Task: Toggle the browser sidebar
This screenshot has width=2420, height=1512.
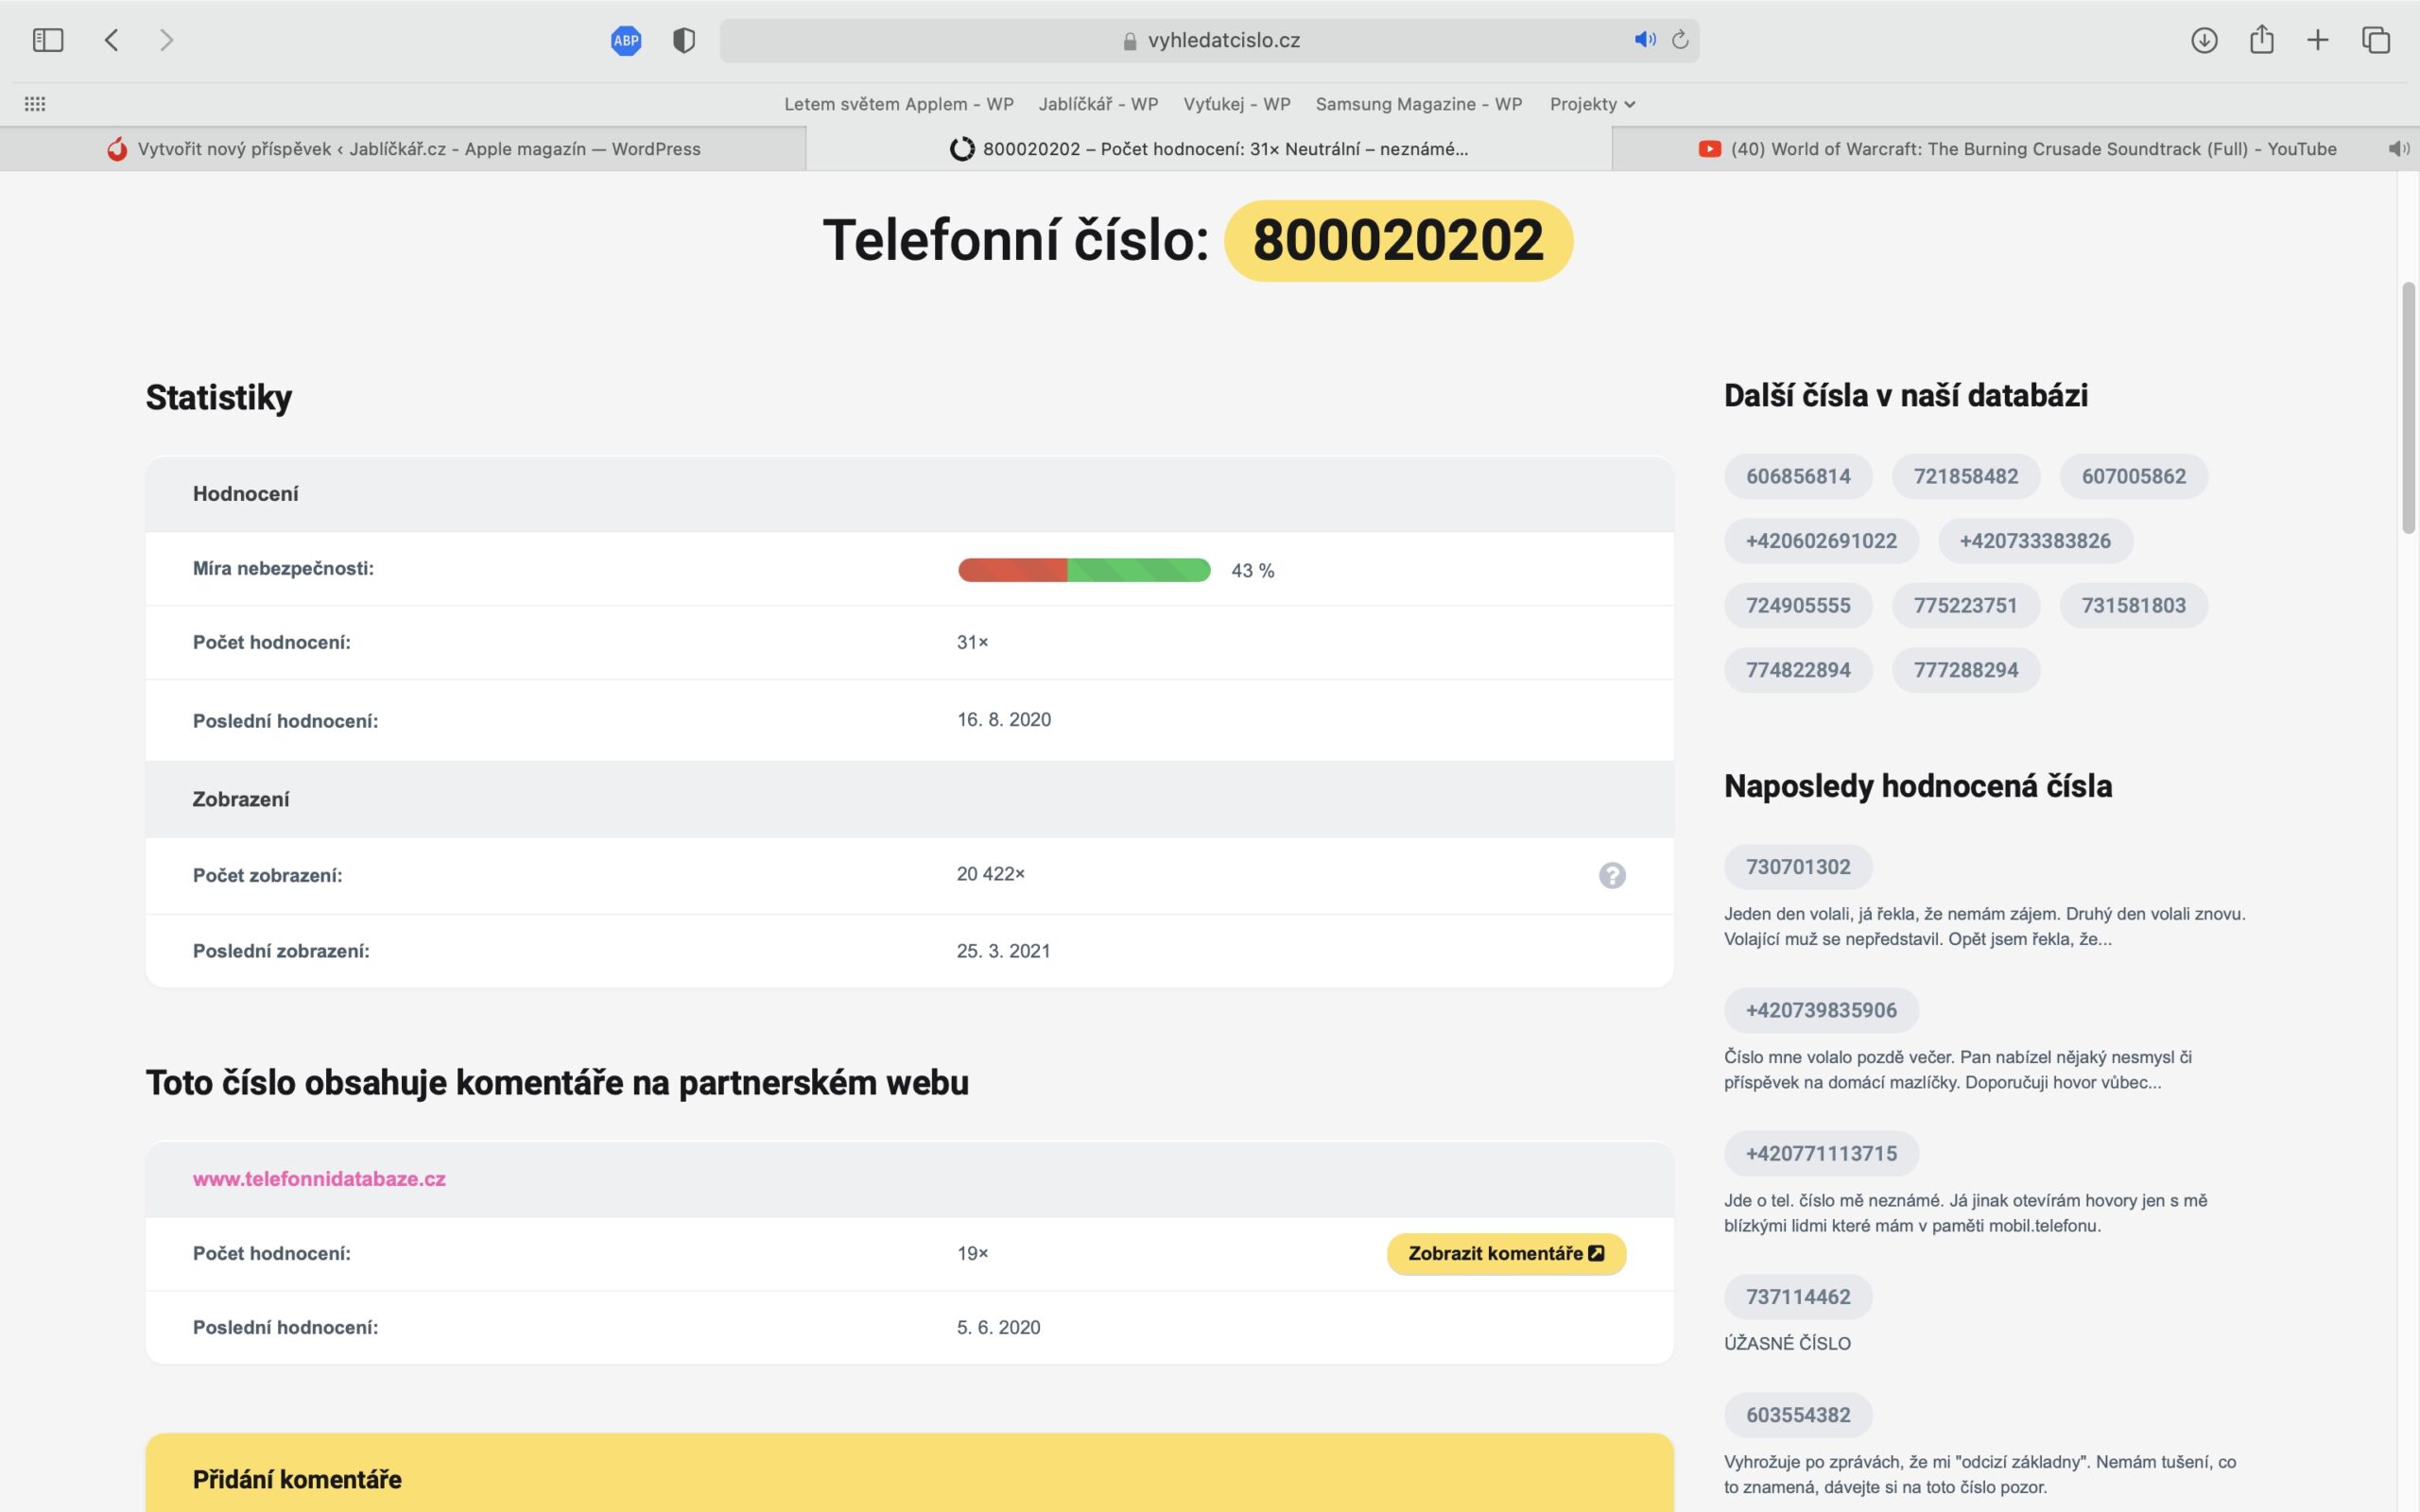Action: pyautogui.click(x=47, y=40)
